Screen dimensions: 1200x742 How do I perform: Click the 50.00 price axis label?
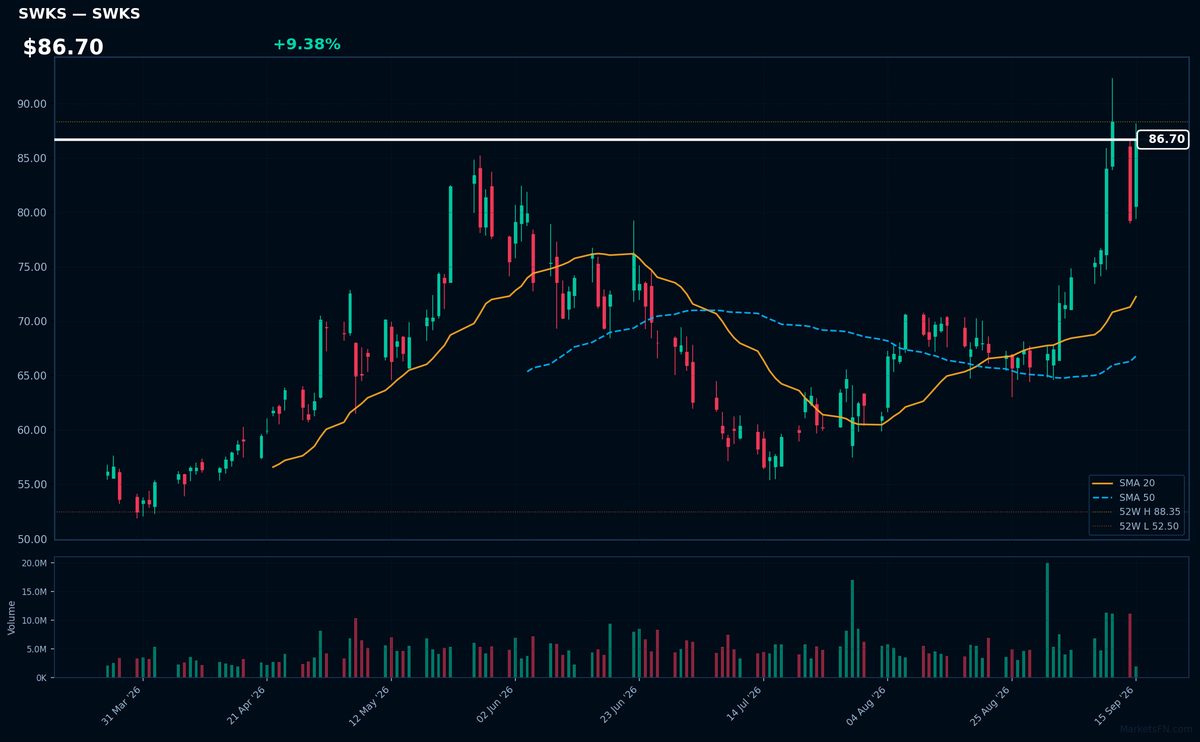(x=32, y=540)
